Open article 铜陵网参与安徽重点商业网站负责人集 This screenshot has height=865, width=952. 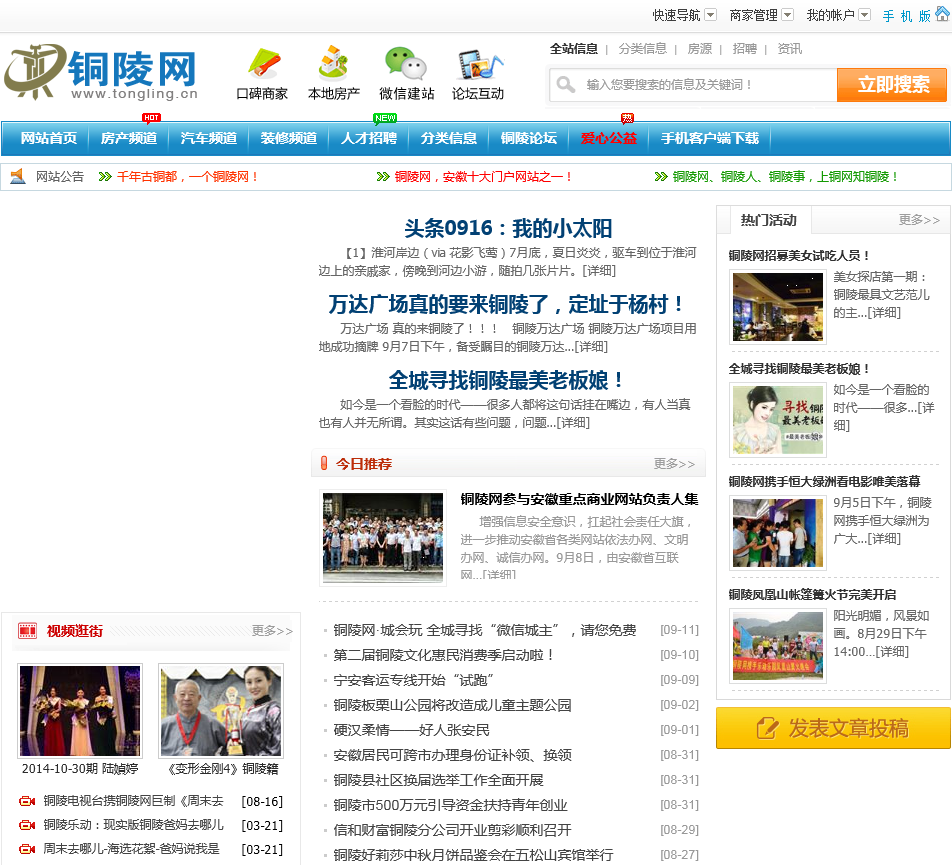click(579, 499)
